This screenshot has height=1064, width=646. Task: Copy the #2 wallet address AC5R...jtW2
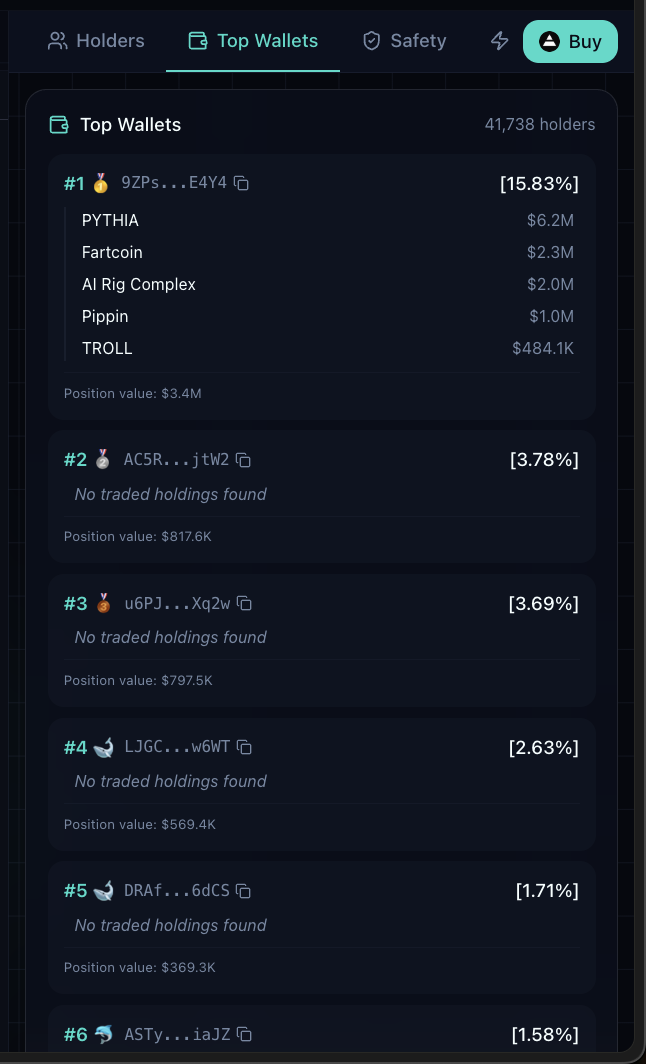(244, 459)
